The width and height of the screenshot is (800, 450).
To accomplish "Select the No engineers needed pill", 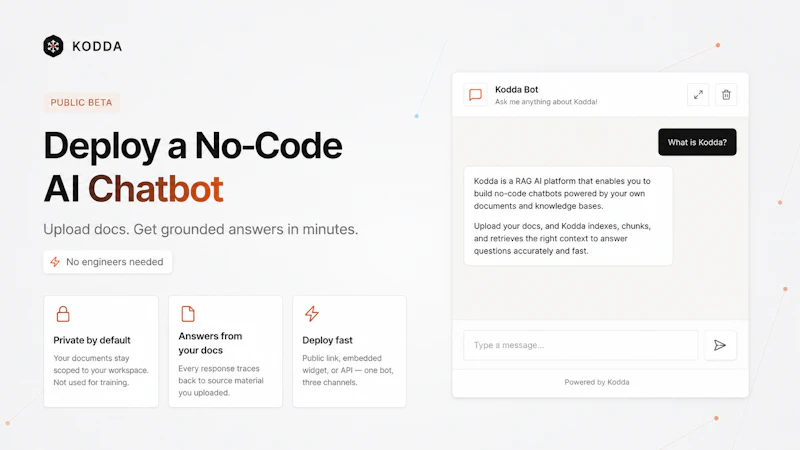I will pos(108,262).
